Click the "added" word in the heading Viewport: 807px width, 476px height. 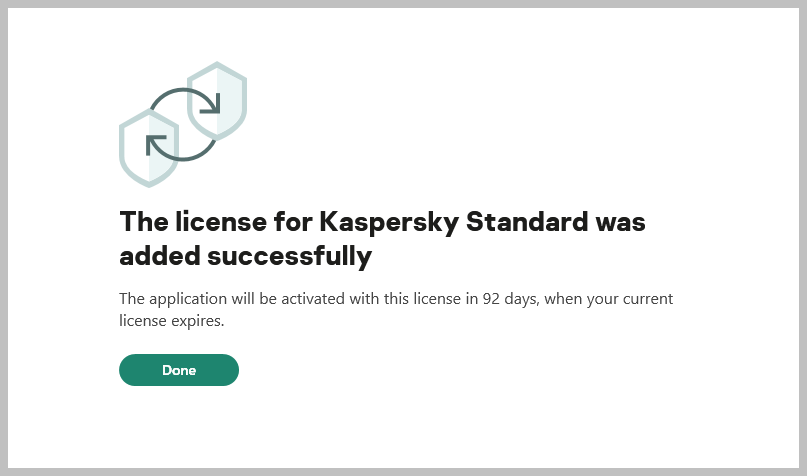pyautogui.click(x=159, y=256)
